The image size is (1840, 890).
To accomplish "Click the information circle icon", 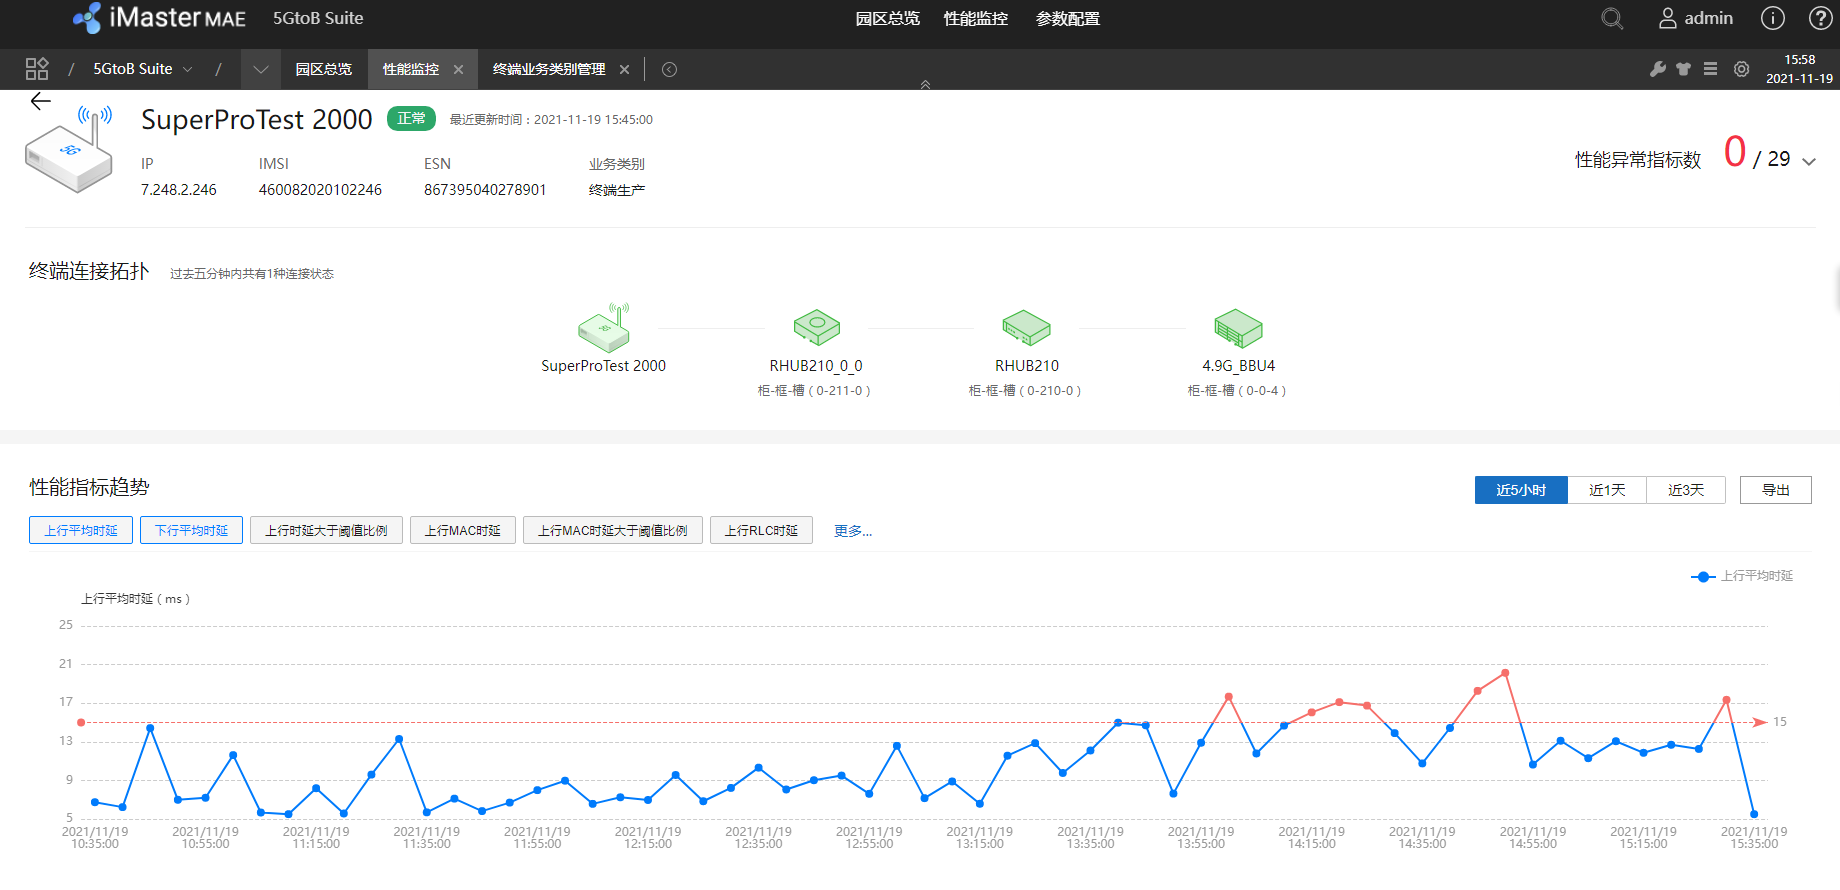I will tap(1773, 18).
